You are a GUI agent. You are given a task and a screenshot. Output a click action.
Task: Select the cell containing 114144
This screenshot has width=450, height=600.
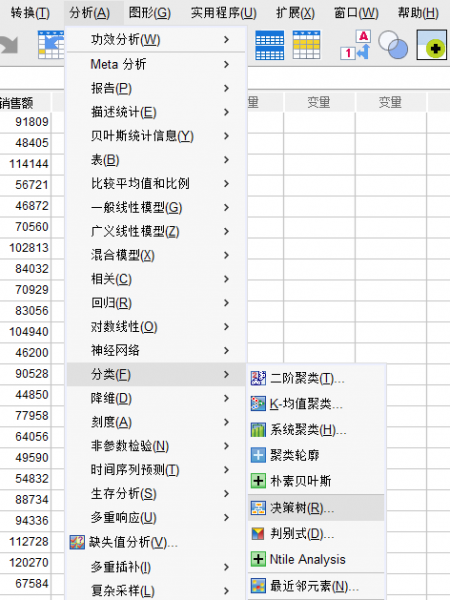click(25, 164)
